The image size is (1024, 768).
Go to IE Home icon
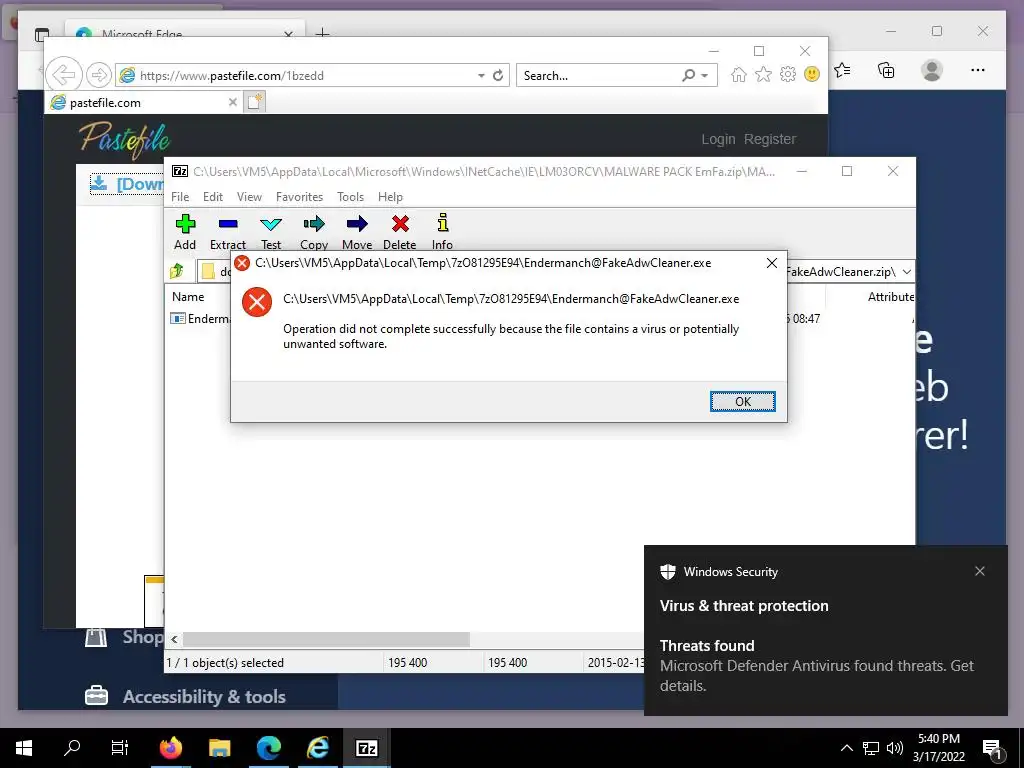point(739,74)
